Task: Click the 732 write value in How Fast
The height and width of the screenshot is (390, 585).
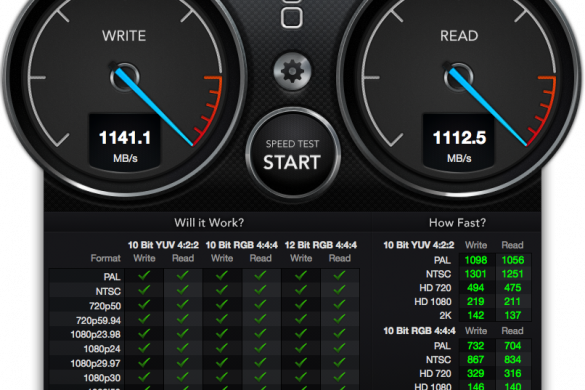Action: coord(476,346)
